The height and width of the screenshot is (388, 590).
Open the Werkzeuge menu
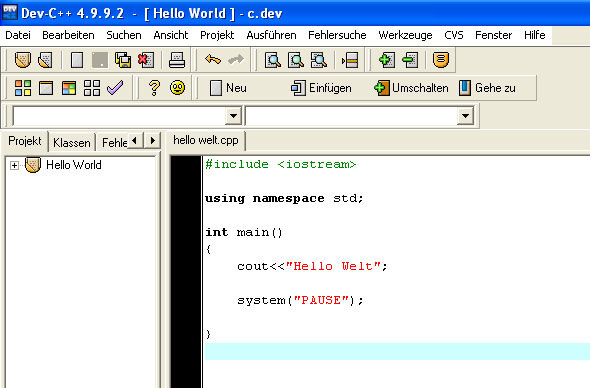pos(405,35)
